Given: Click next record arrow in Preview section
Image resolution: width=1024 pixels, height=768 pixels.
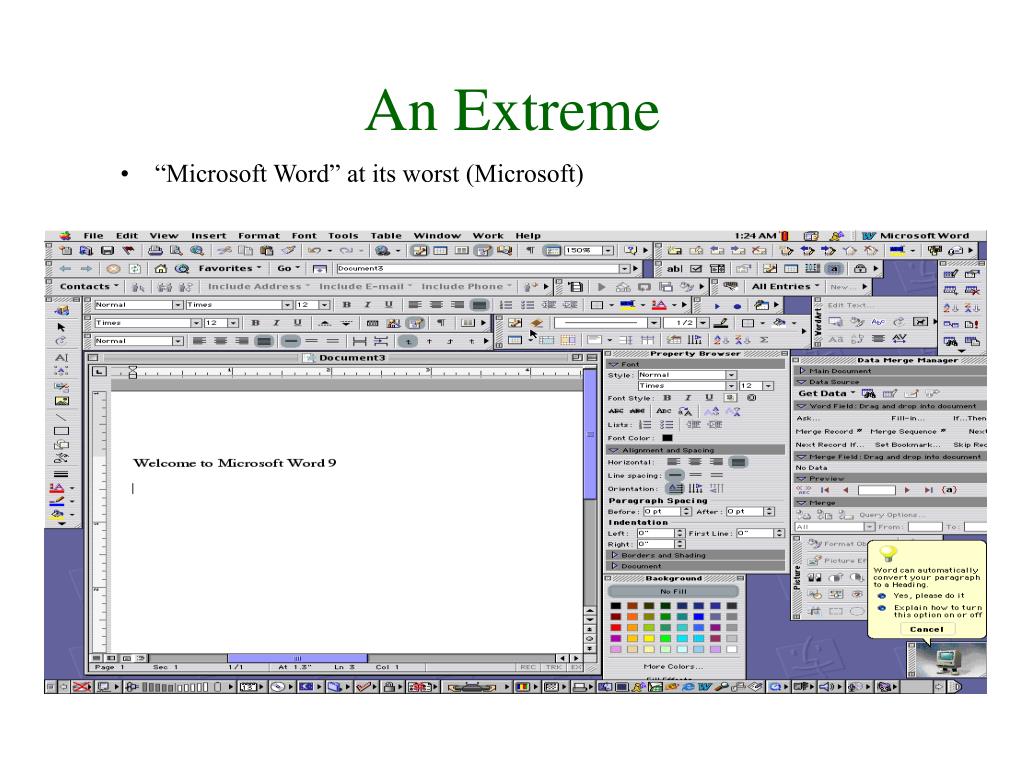Looking at the screenshot, I should [906, 490].
